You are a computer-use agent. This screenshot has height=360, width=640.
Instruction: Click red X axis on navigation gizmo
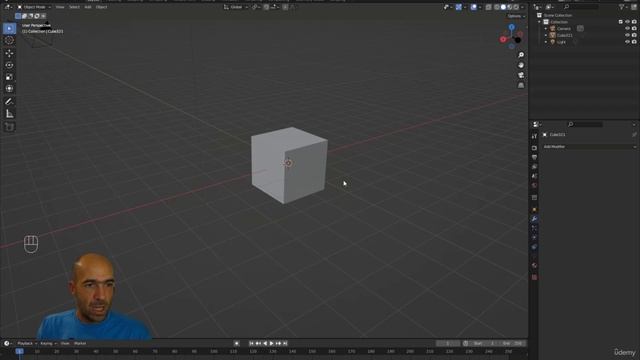pos(503,40)
